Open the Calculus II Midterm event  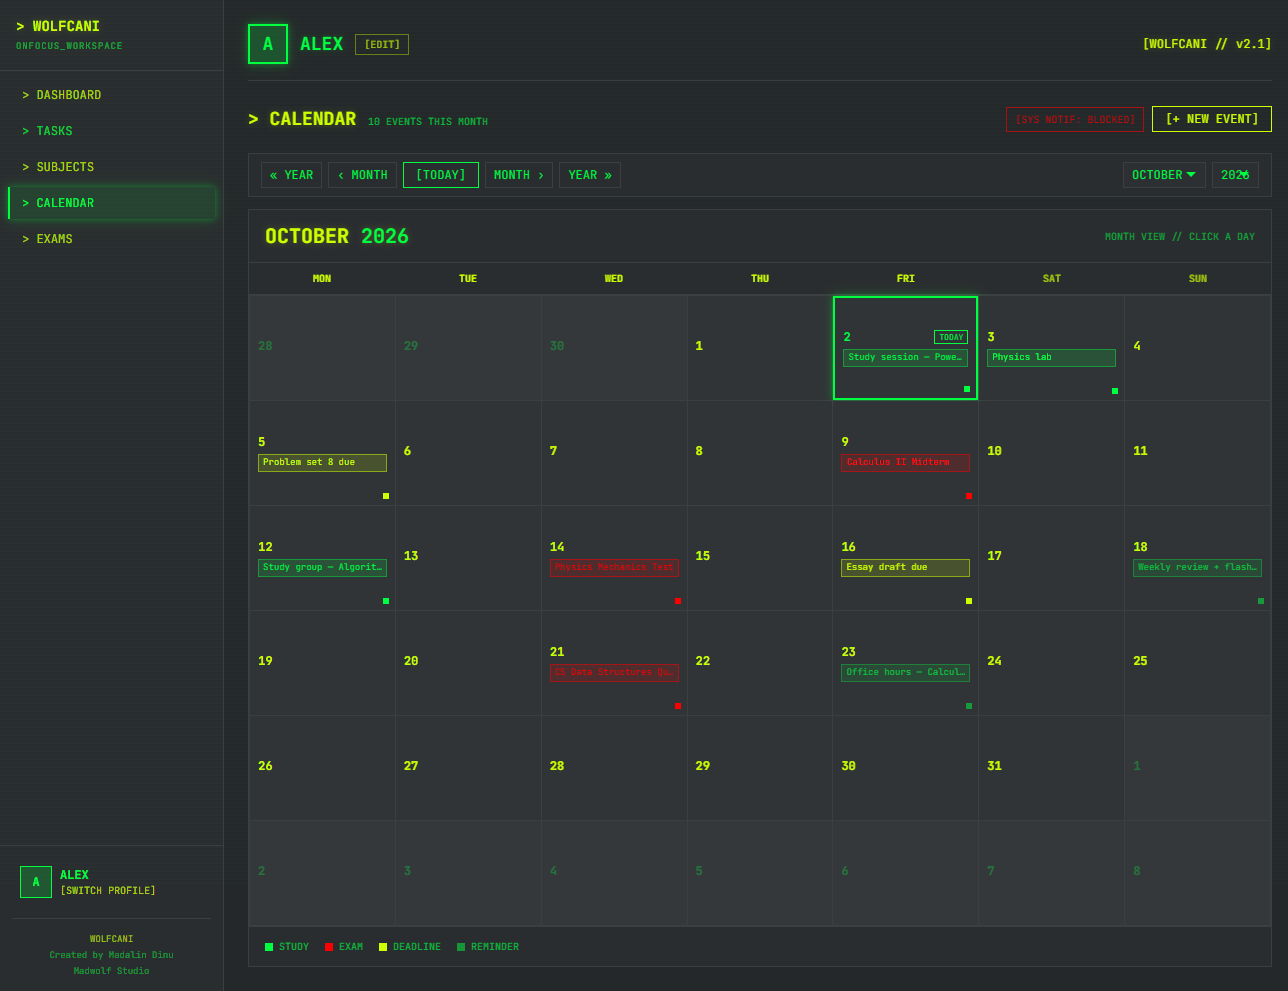tap(905, 462)
